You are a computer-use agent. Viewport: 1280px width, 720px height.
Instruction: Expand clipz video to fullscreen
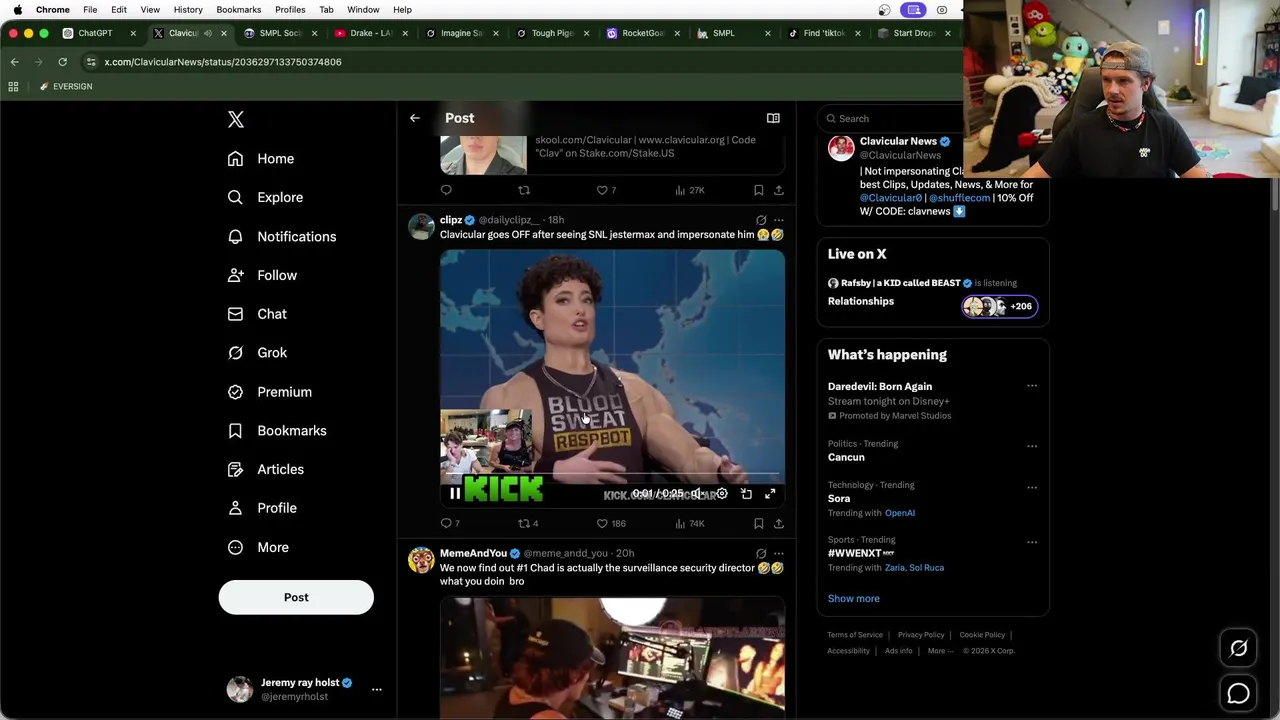pos(770,493)
